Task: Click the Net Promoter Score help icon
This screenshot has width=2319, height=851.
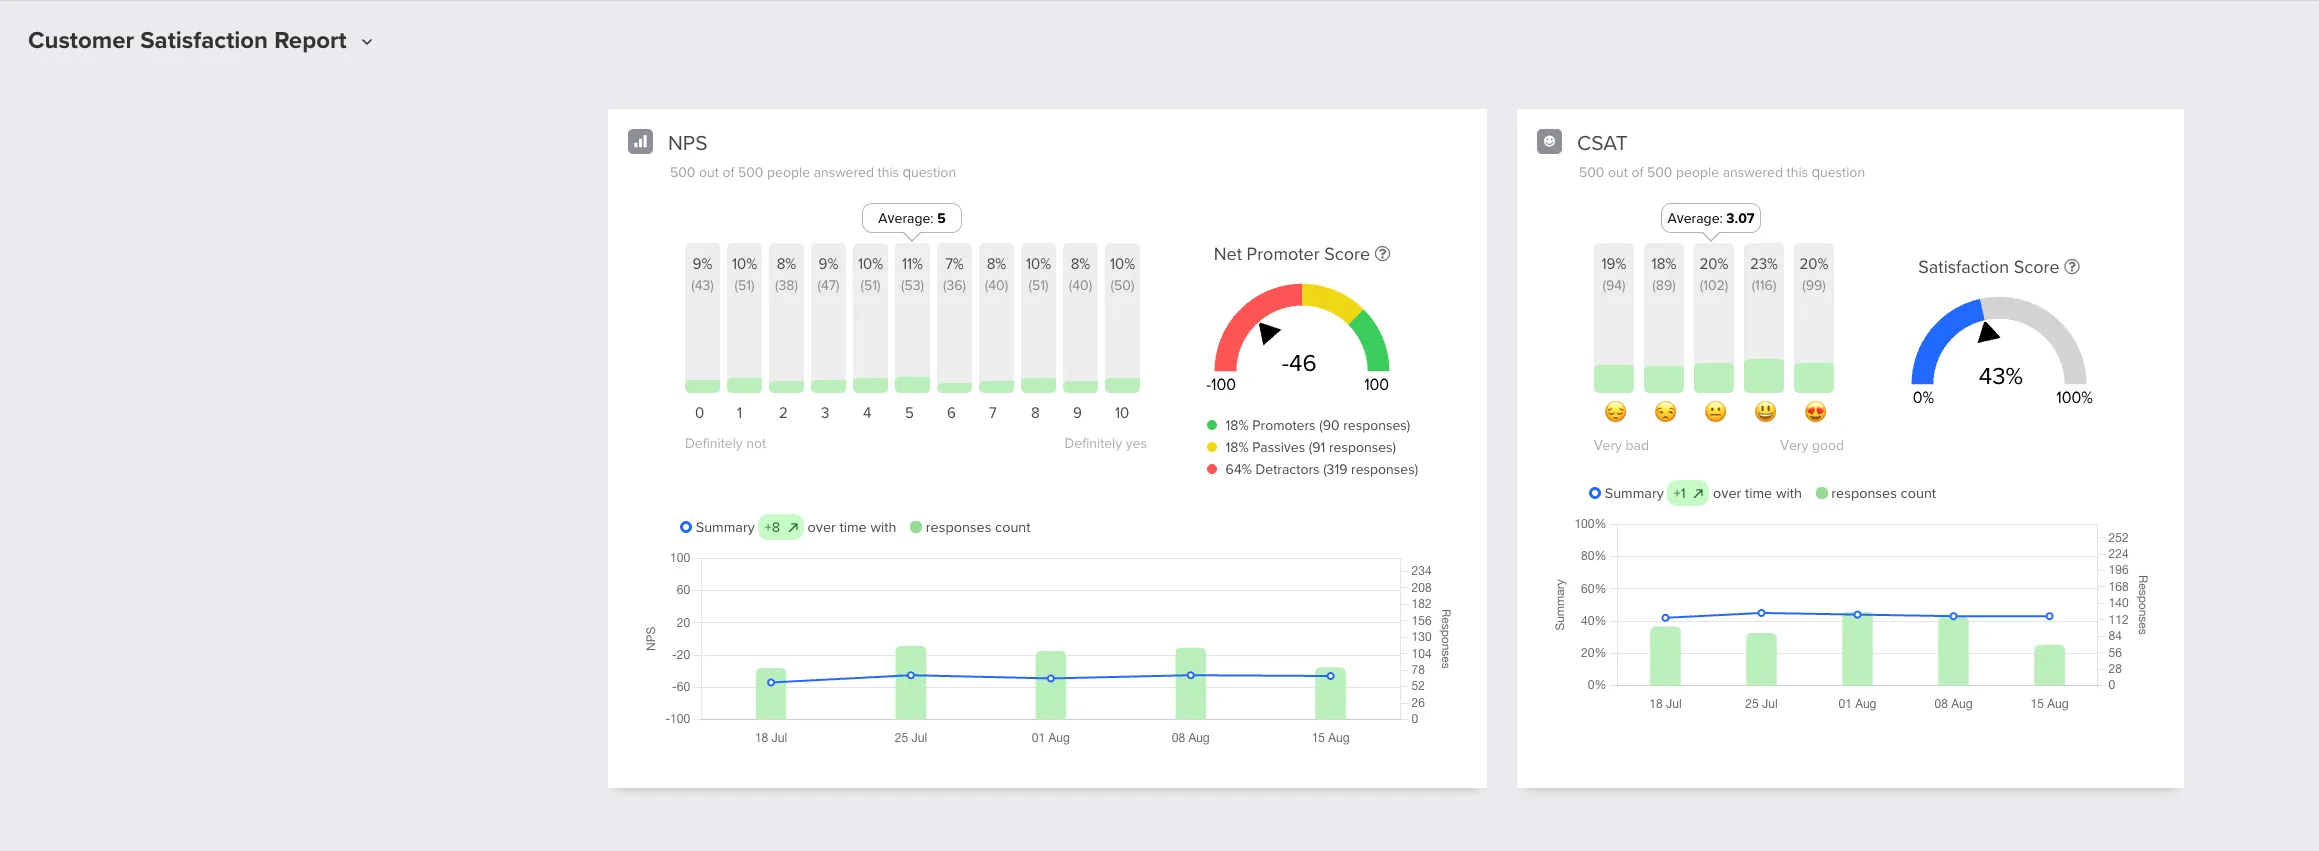Action: [x=1382, y=254]
